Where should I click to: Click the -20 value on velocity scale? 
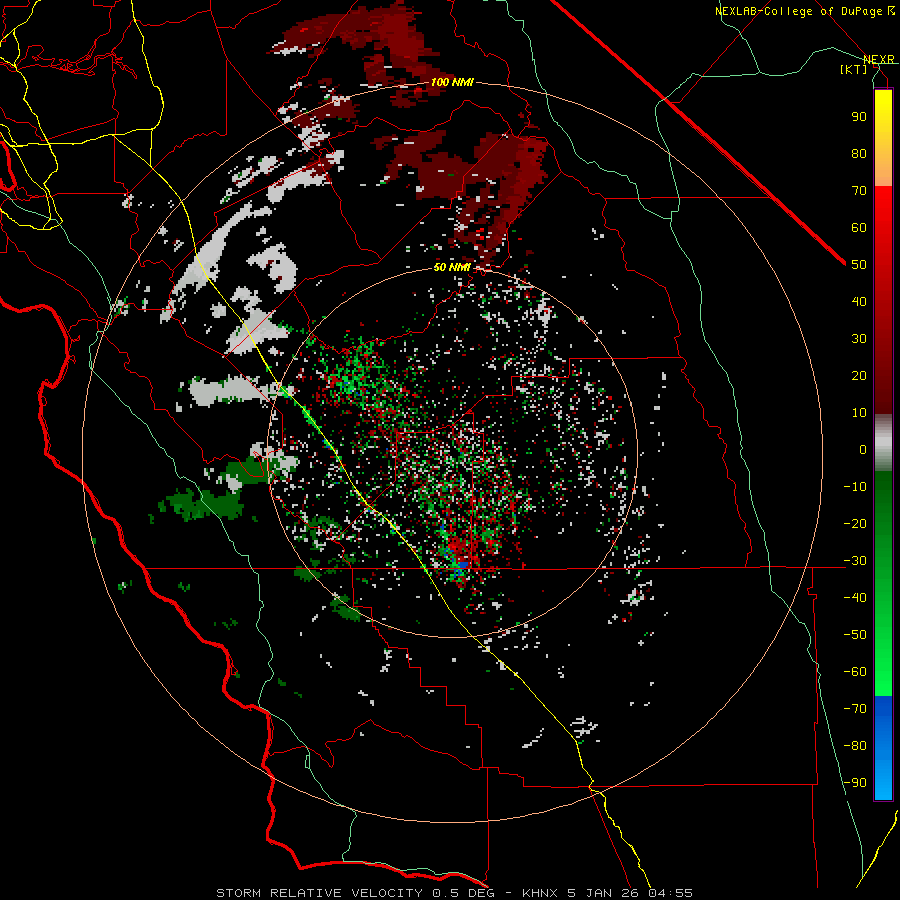(x=855, y=524)
